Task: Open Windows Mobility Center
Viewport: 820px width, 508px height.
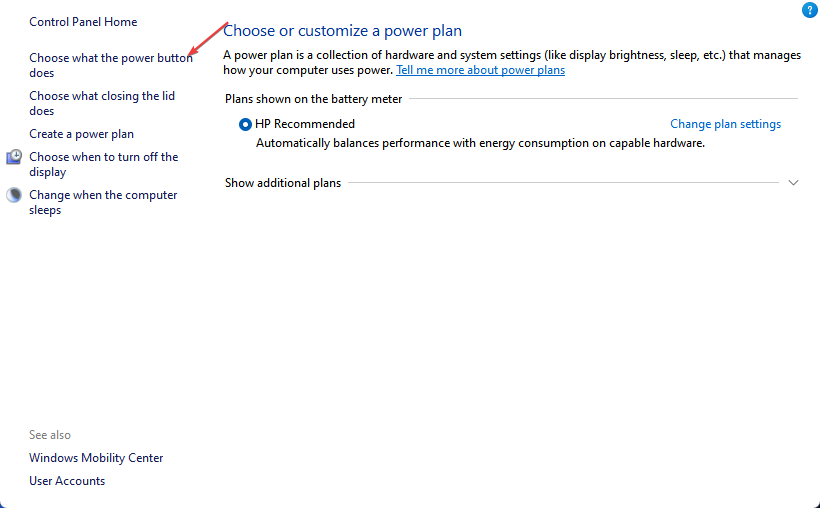Action: [96, 458]
